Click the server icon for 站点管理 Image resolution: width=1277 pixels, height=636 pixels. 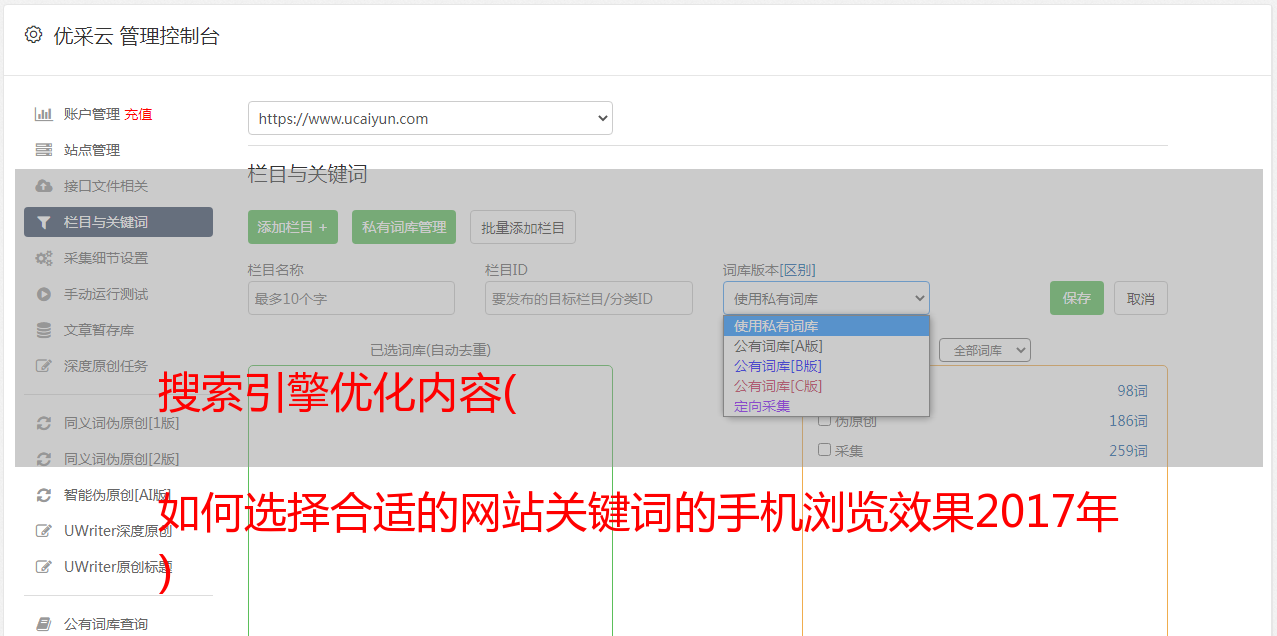pos(43,150)
